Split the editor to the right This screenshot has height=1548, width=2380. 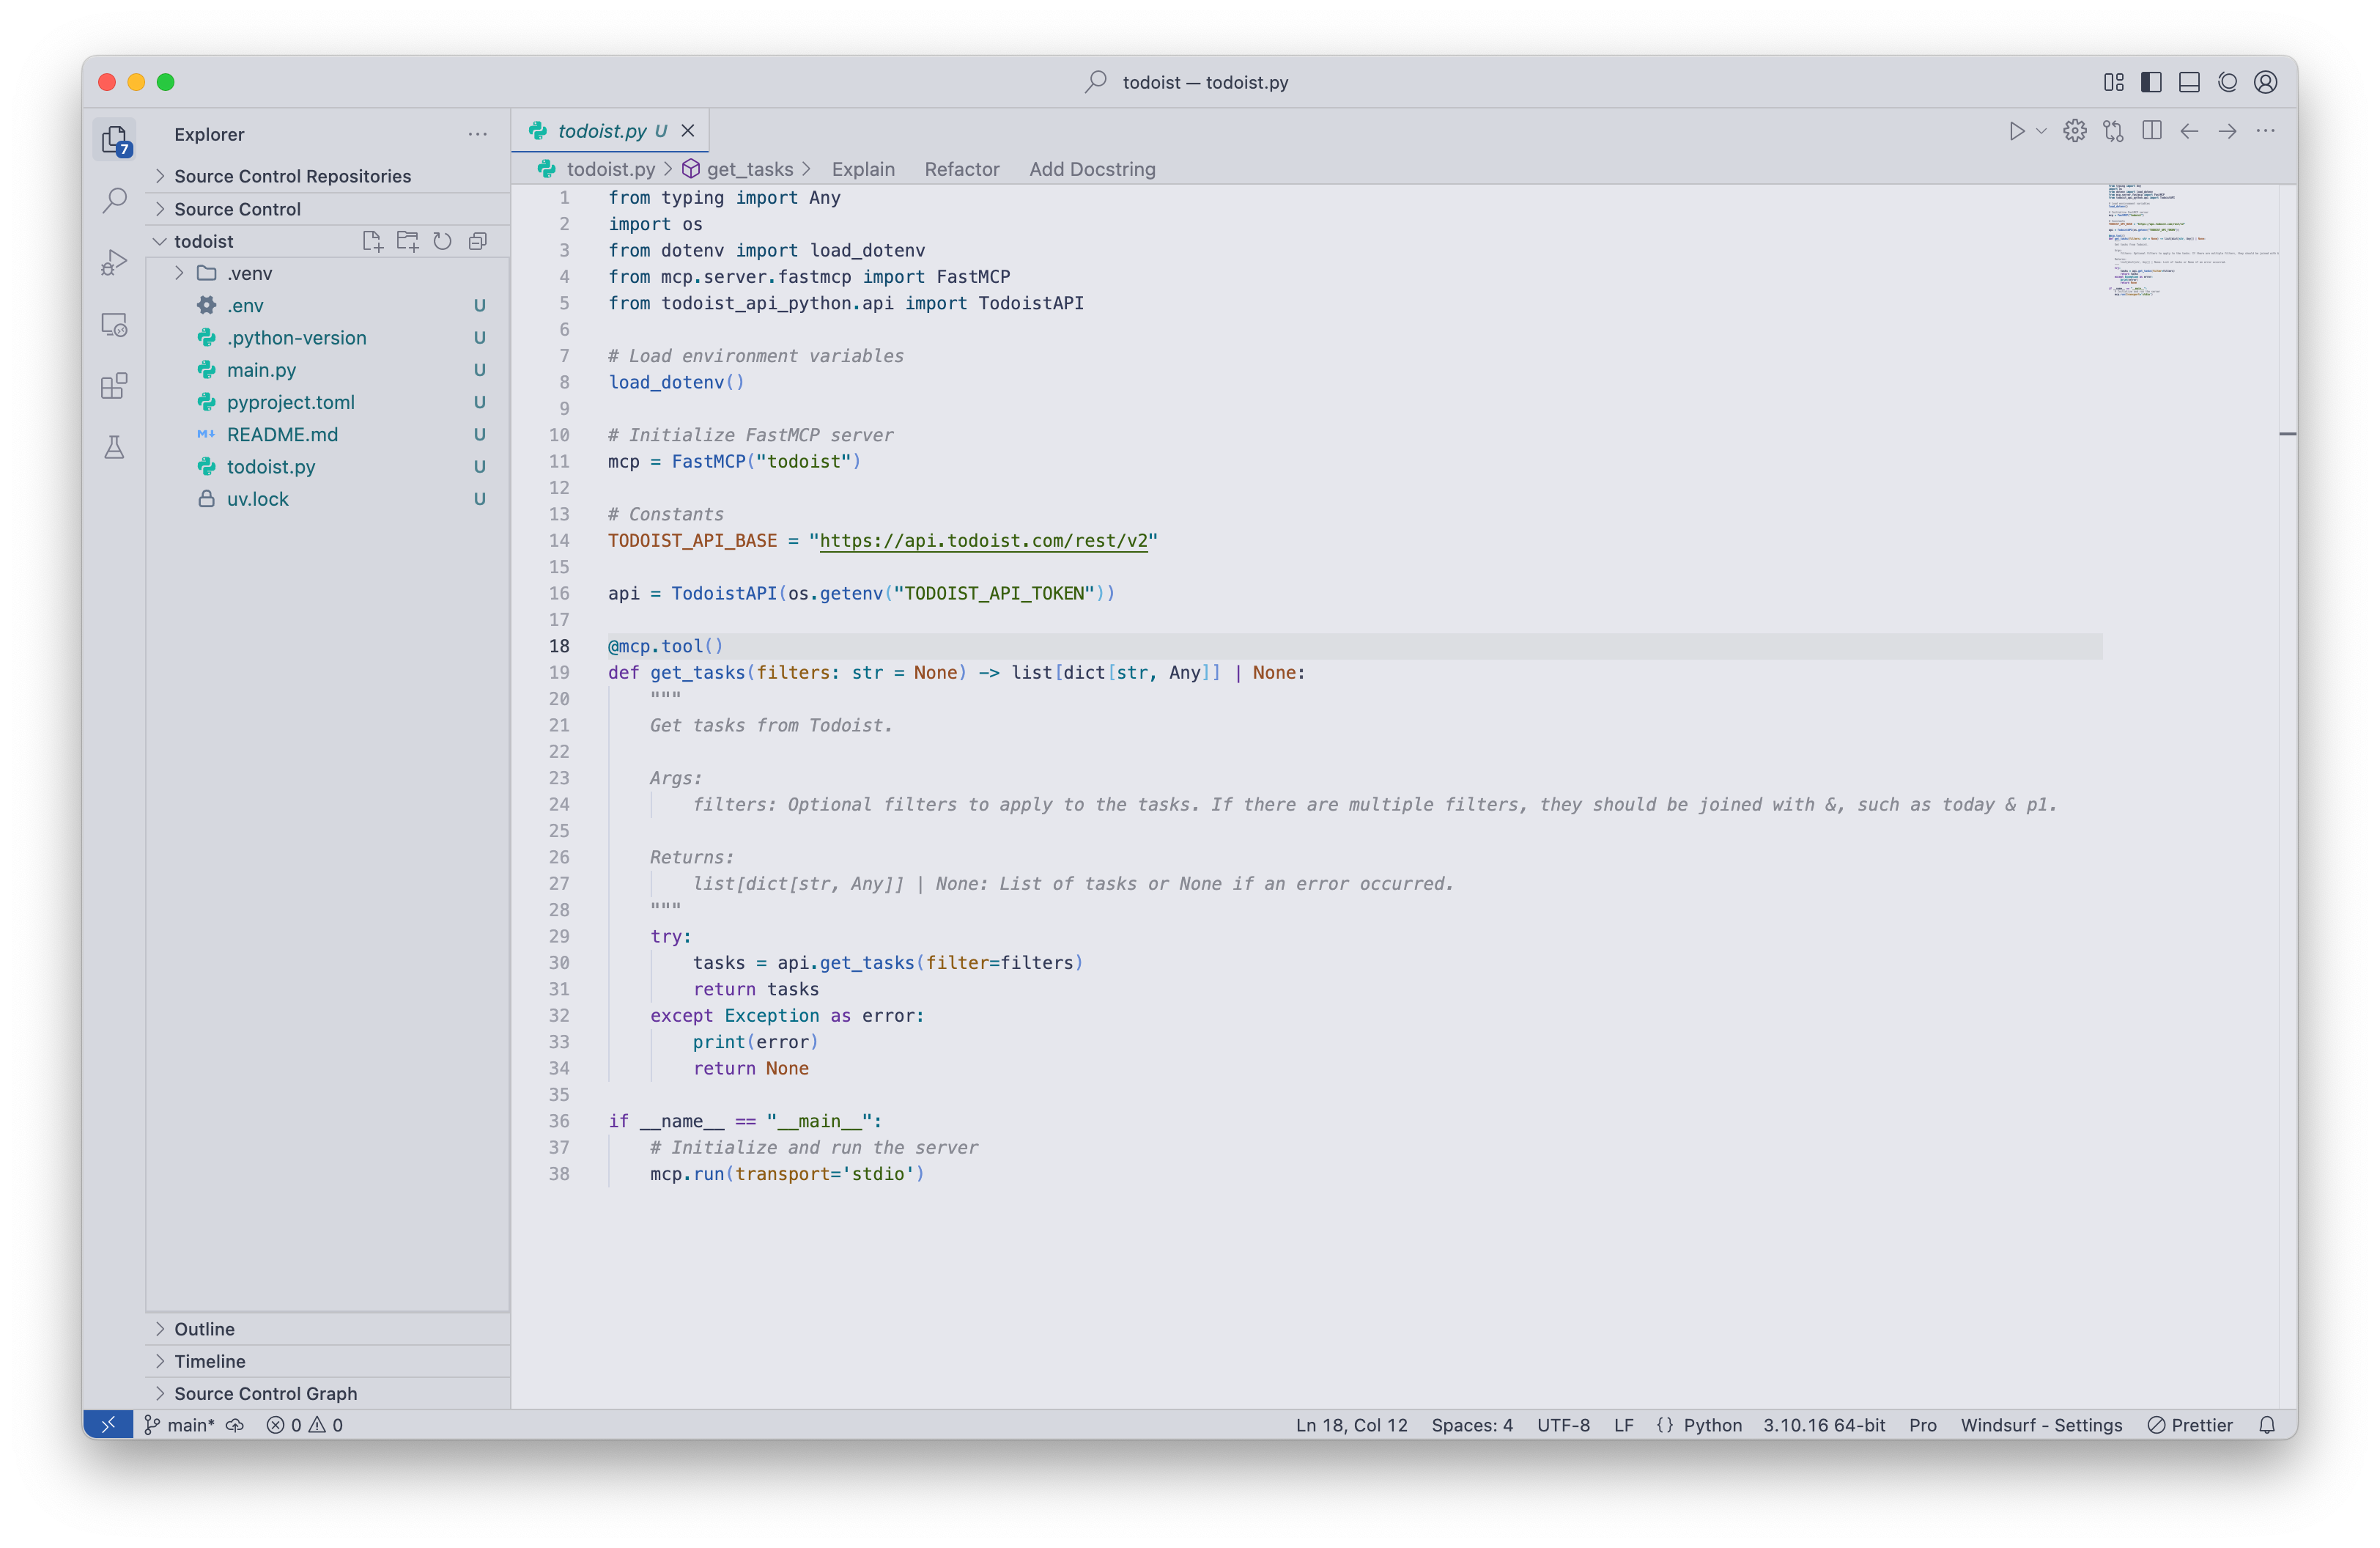2152,131
